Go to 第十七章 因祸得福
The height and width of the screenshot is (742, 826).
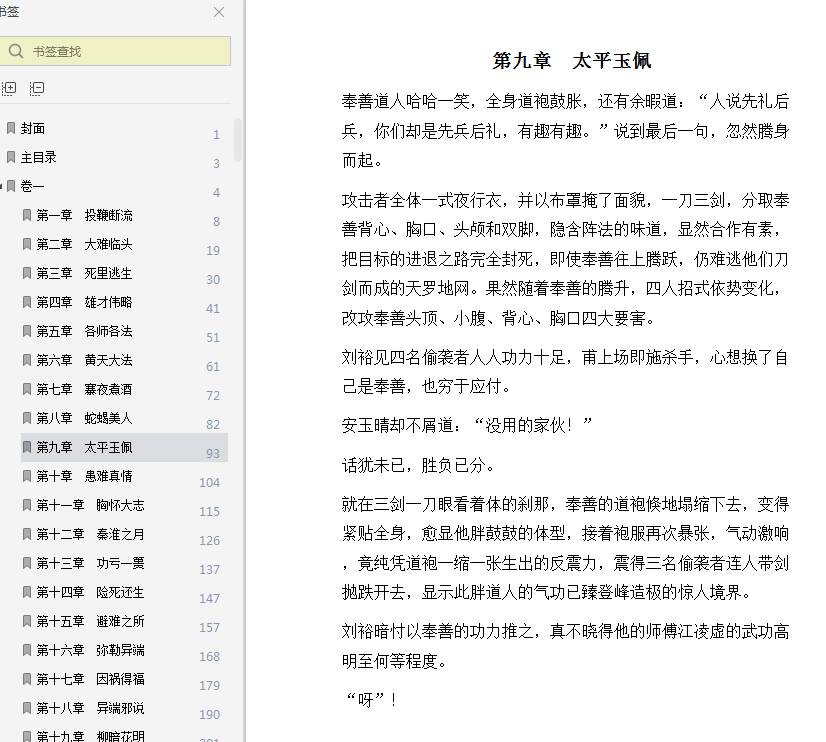[90, 679]
